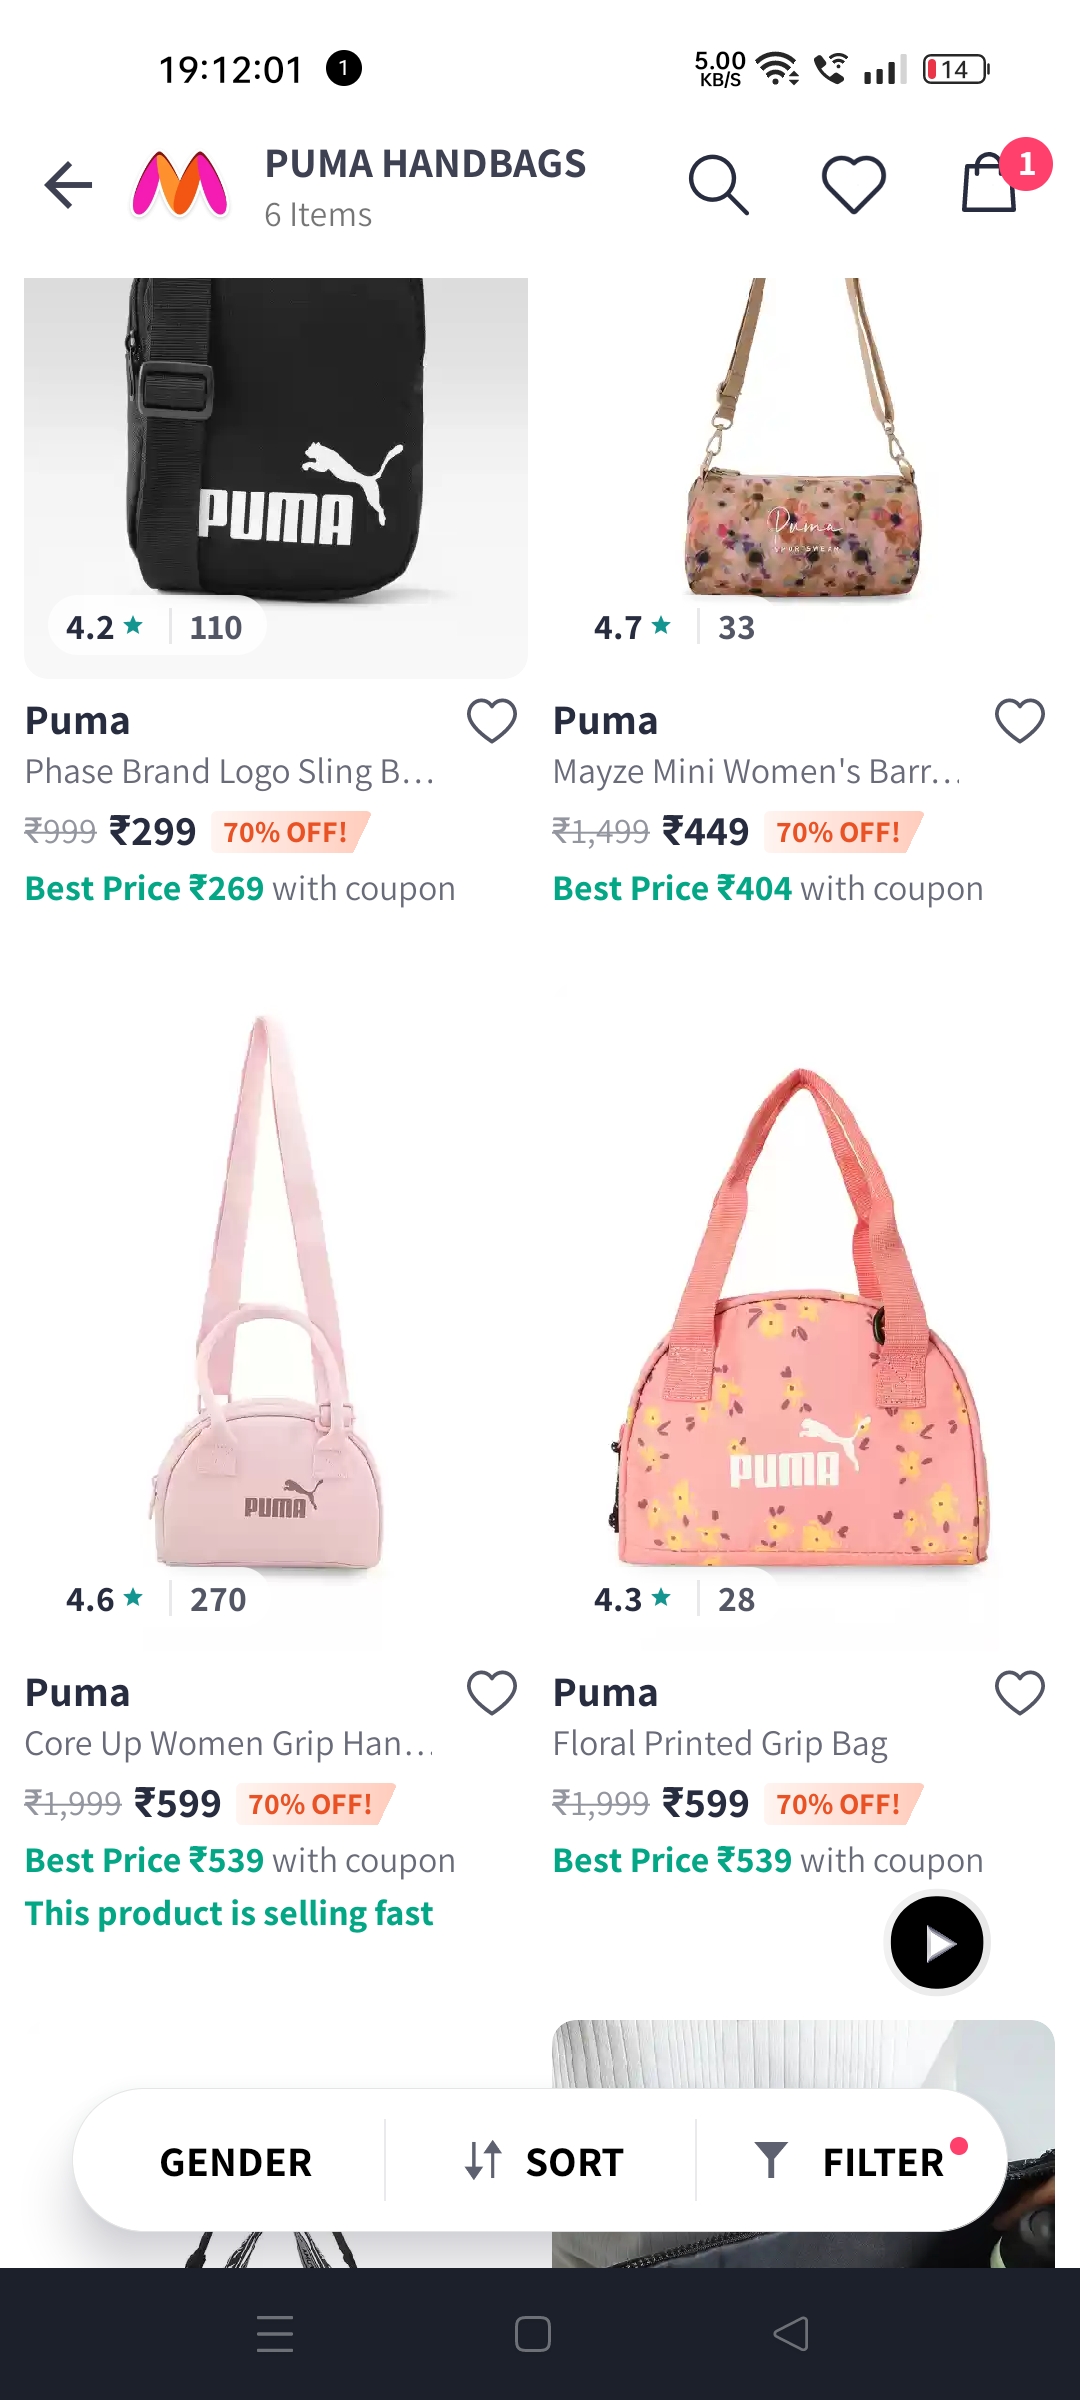Wishlist the Floral Printed Grip Bag
1080x2400 pixels.
point(1020,1693)
